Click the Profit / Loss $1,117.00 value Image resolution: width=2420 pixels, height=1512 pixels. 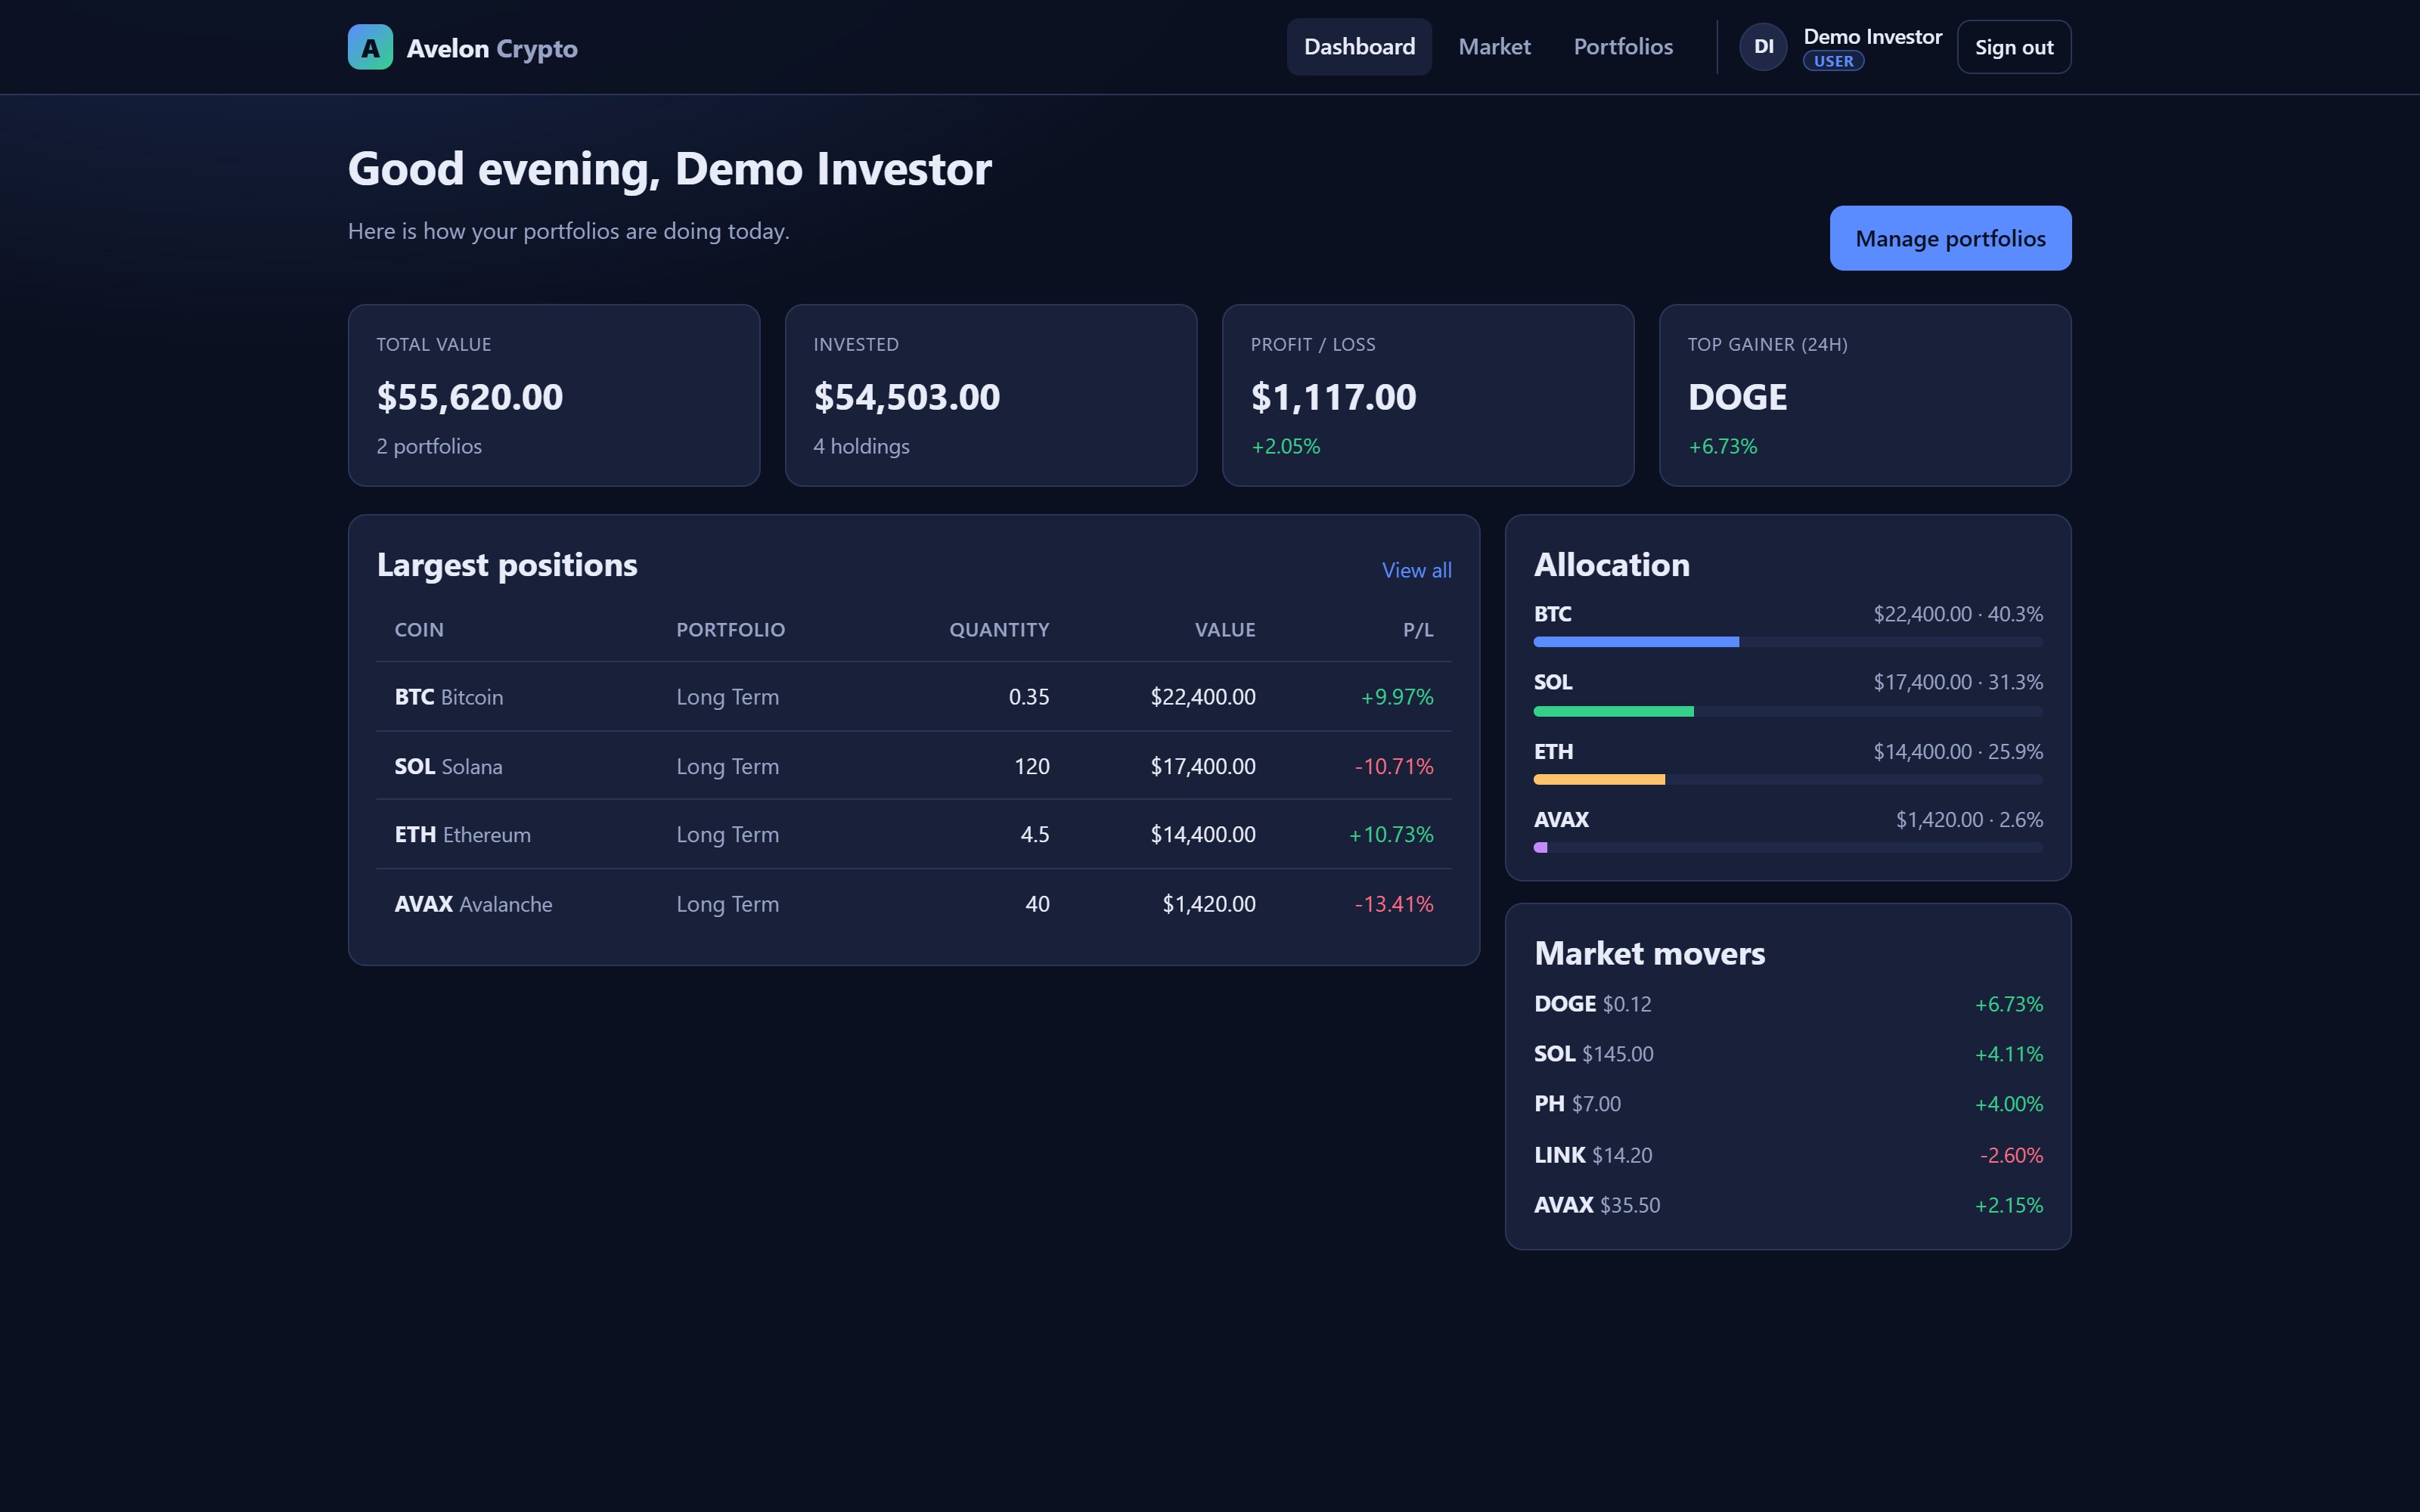pos(1333,397)
